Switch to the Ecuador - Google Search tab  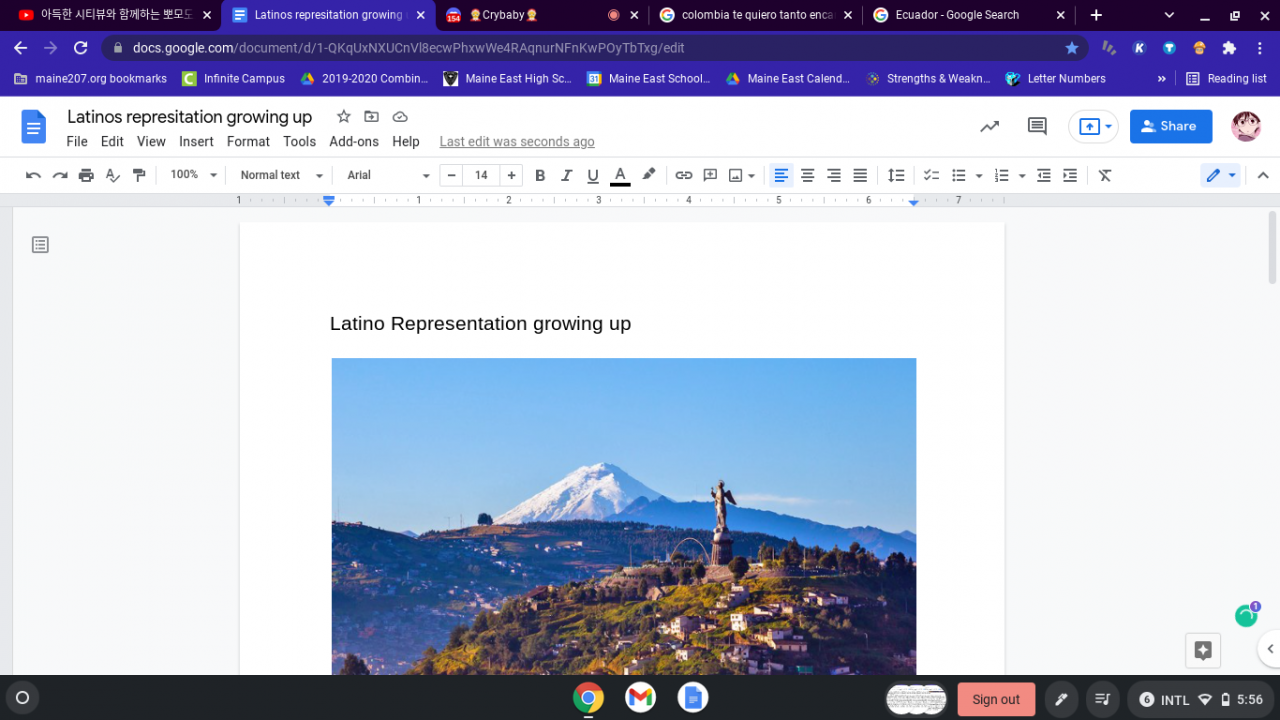pyautogui.click(x=956, y=15)
